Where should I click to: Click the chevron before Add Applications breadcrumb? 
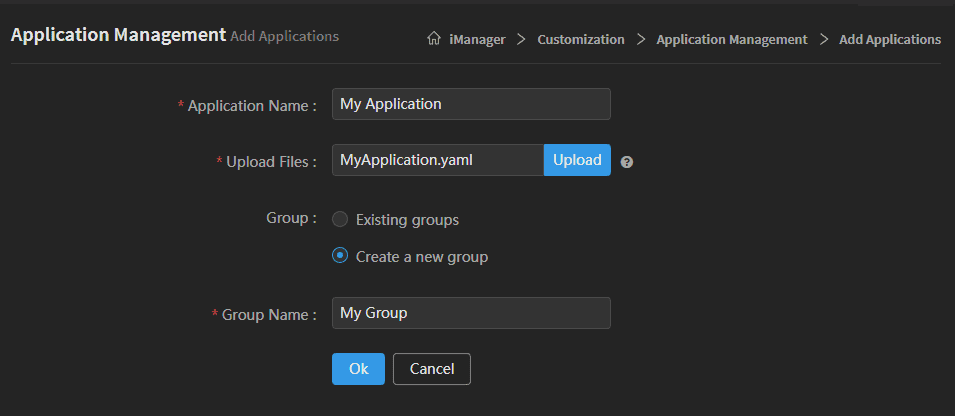823,39
